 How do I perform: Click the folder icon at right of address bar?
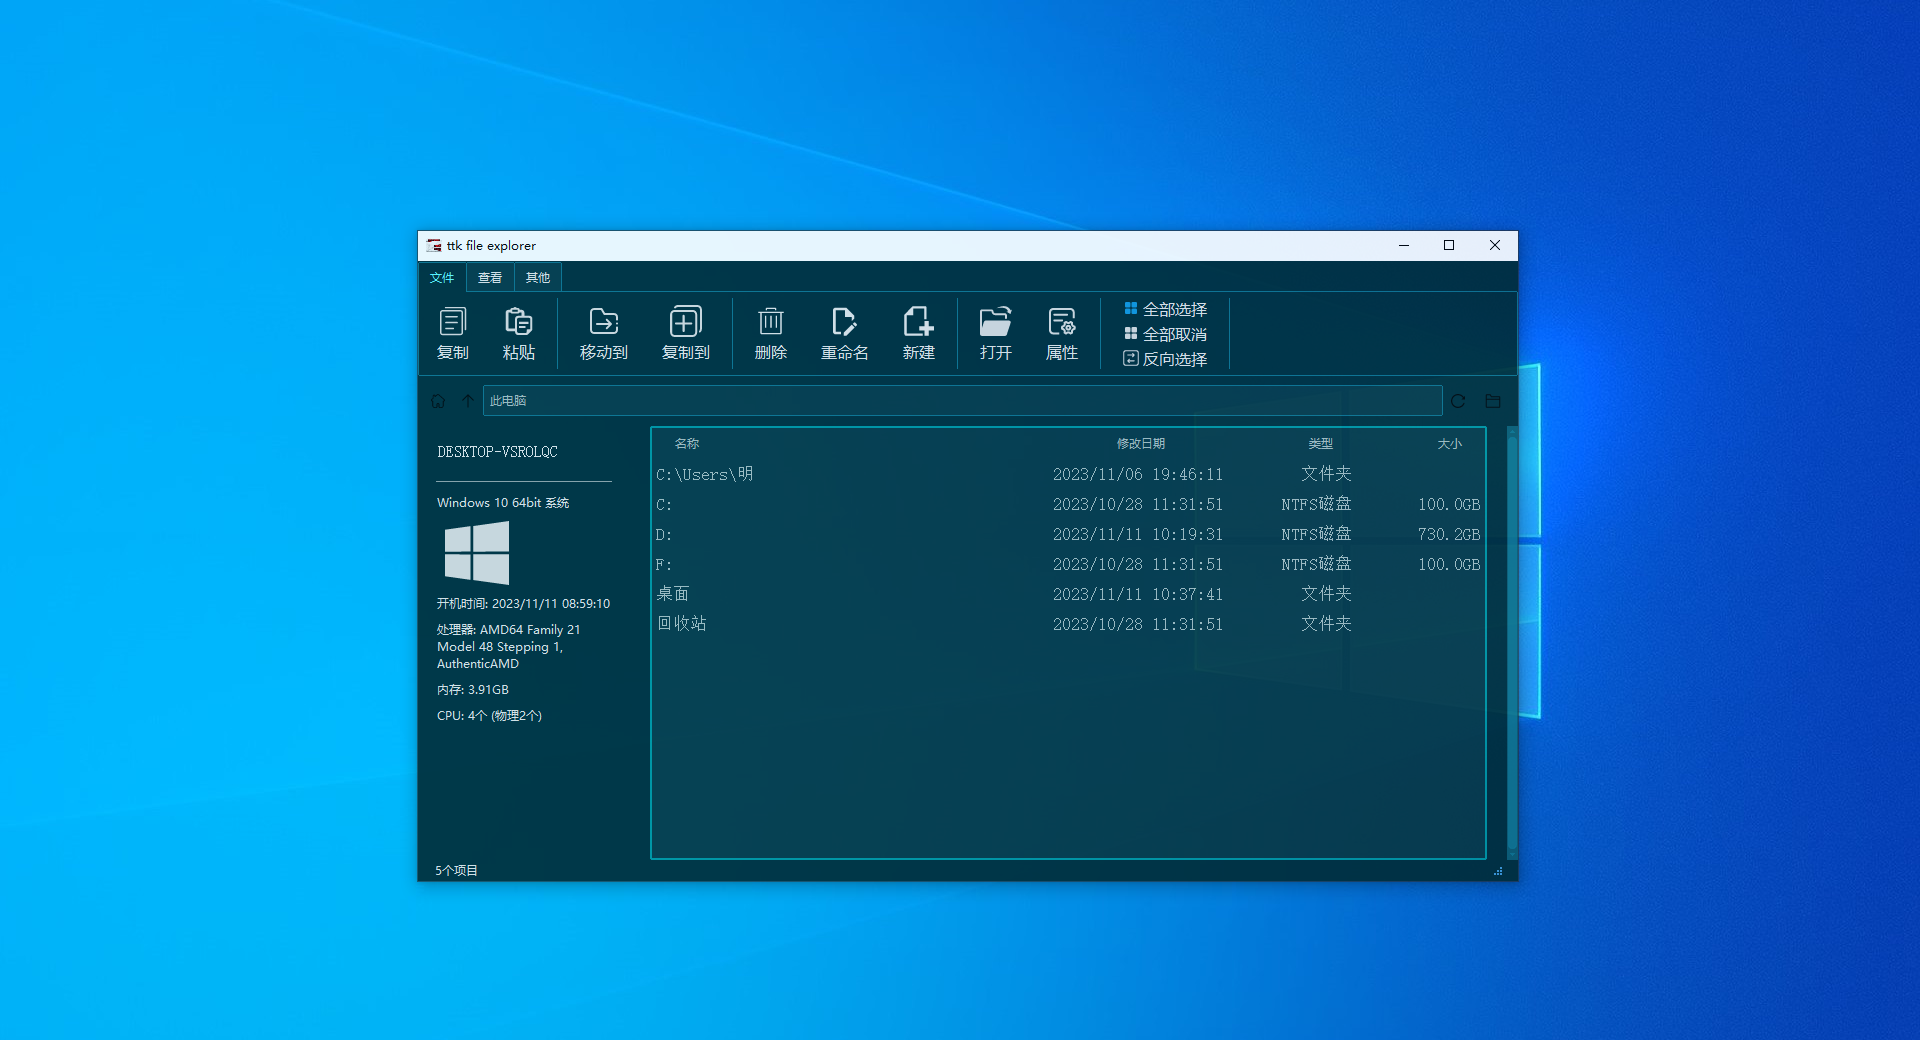click(1493, 401)
